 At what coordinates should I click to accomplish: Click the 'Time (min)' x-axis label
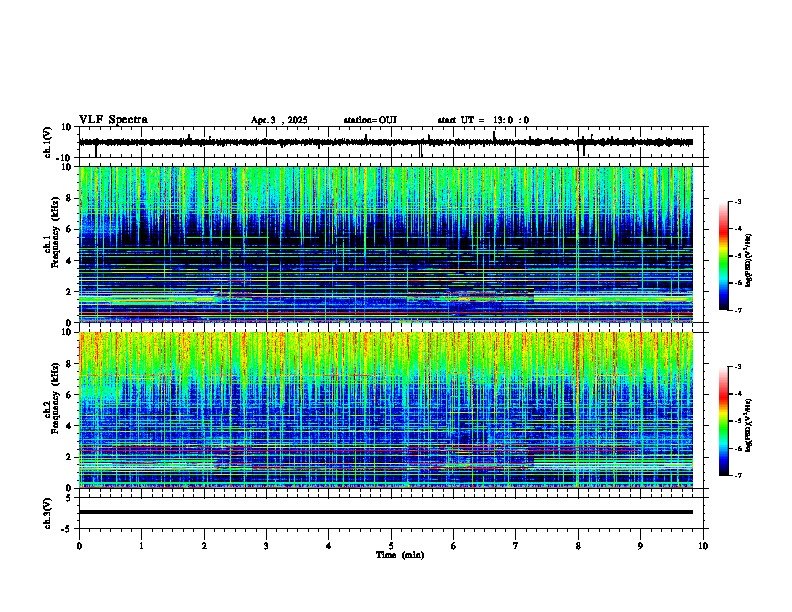tap(400, 555)
